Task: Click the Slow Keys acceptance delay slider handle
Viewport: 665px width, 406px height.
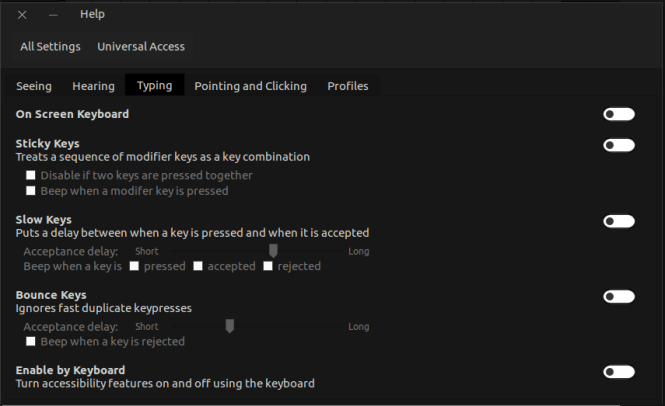Action: click(x=273, y=251)
